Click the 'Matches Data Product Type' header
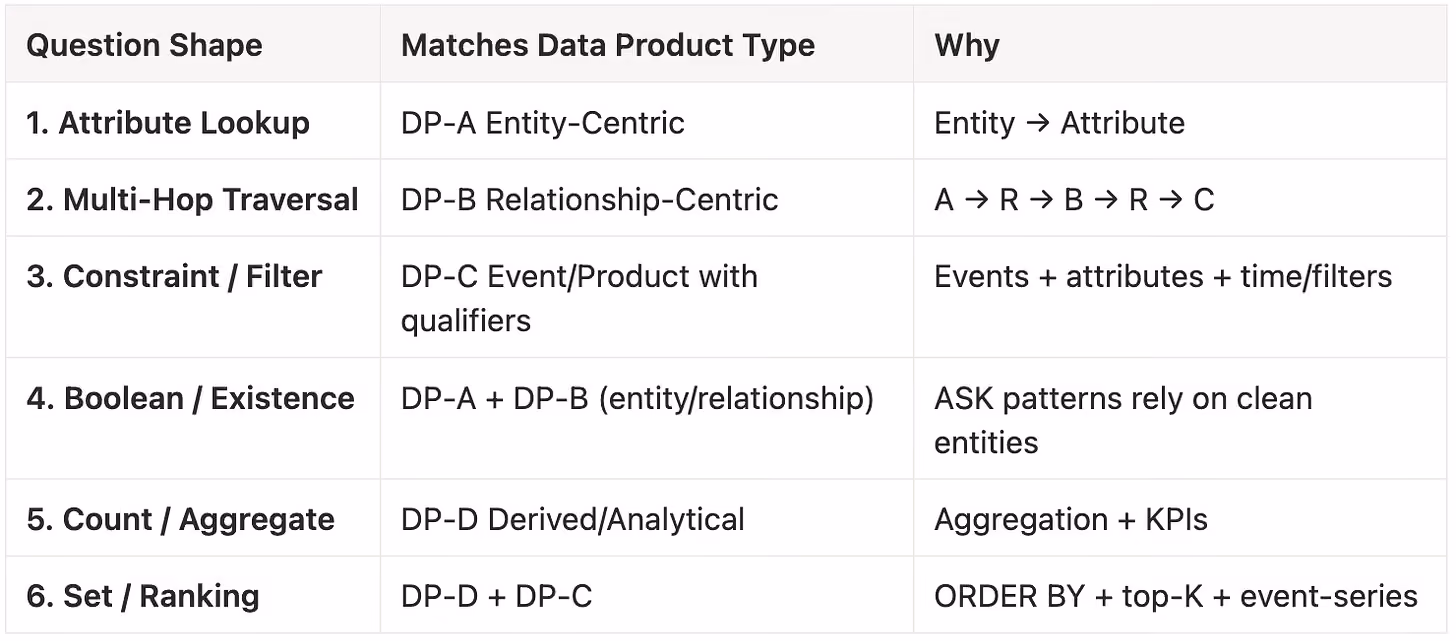 (x=647, y=45)
